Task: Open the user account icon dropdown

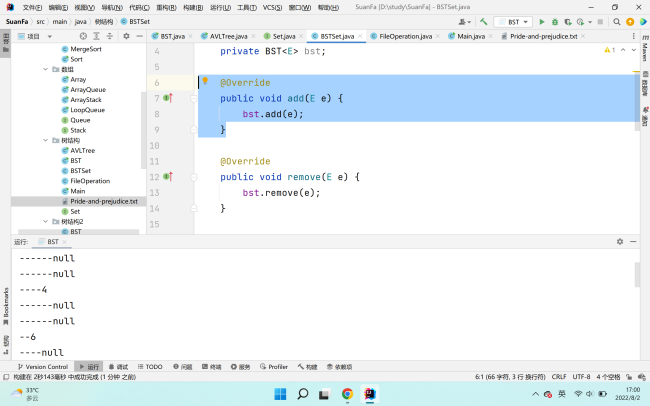Action: [x=464, y=22]
